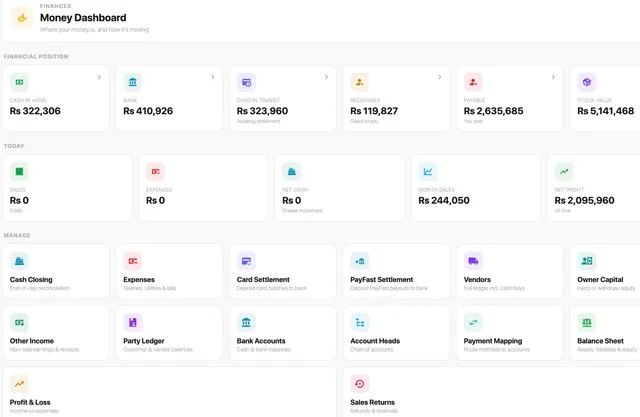Open Balance Sheet

pyautogui.click(x=605, y=333)
